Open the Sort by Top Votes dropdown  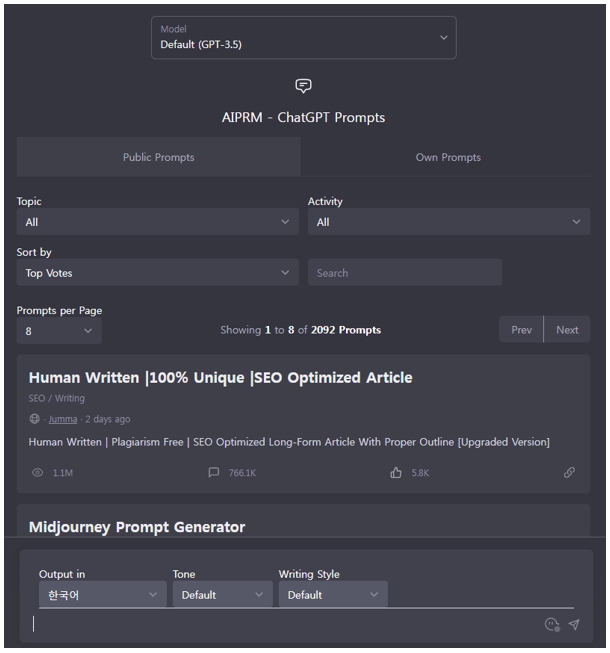157,273
